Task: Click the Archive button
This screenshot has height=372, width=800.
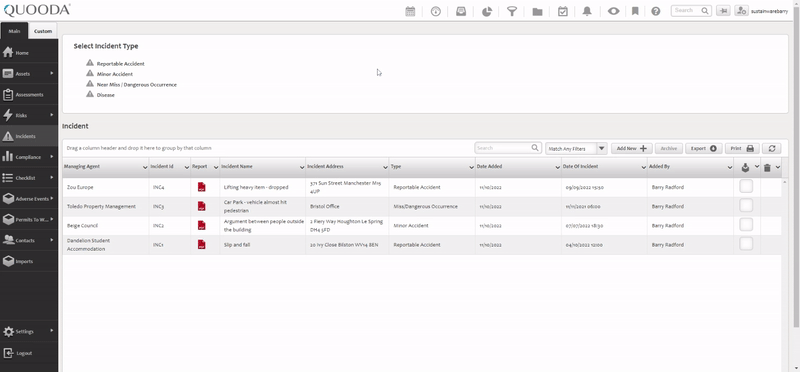Action: (x=668, y=148)
